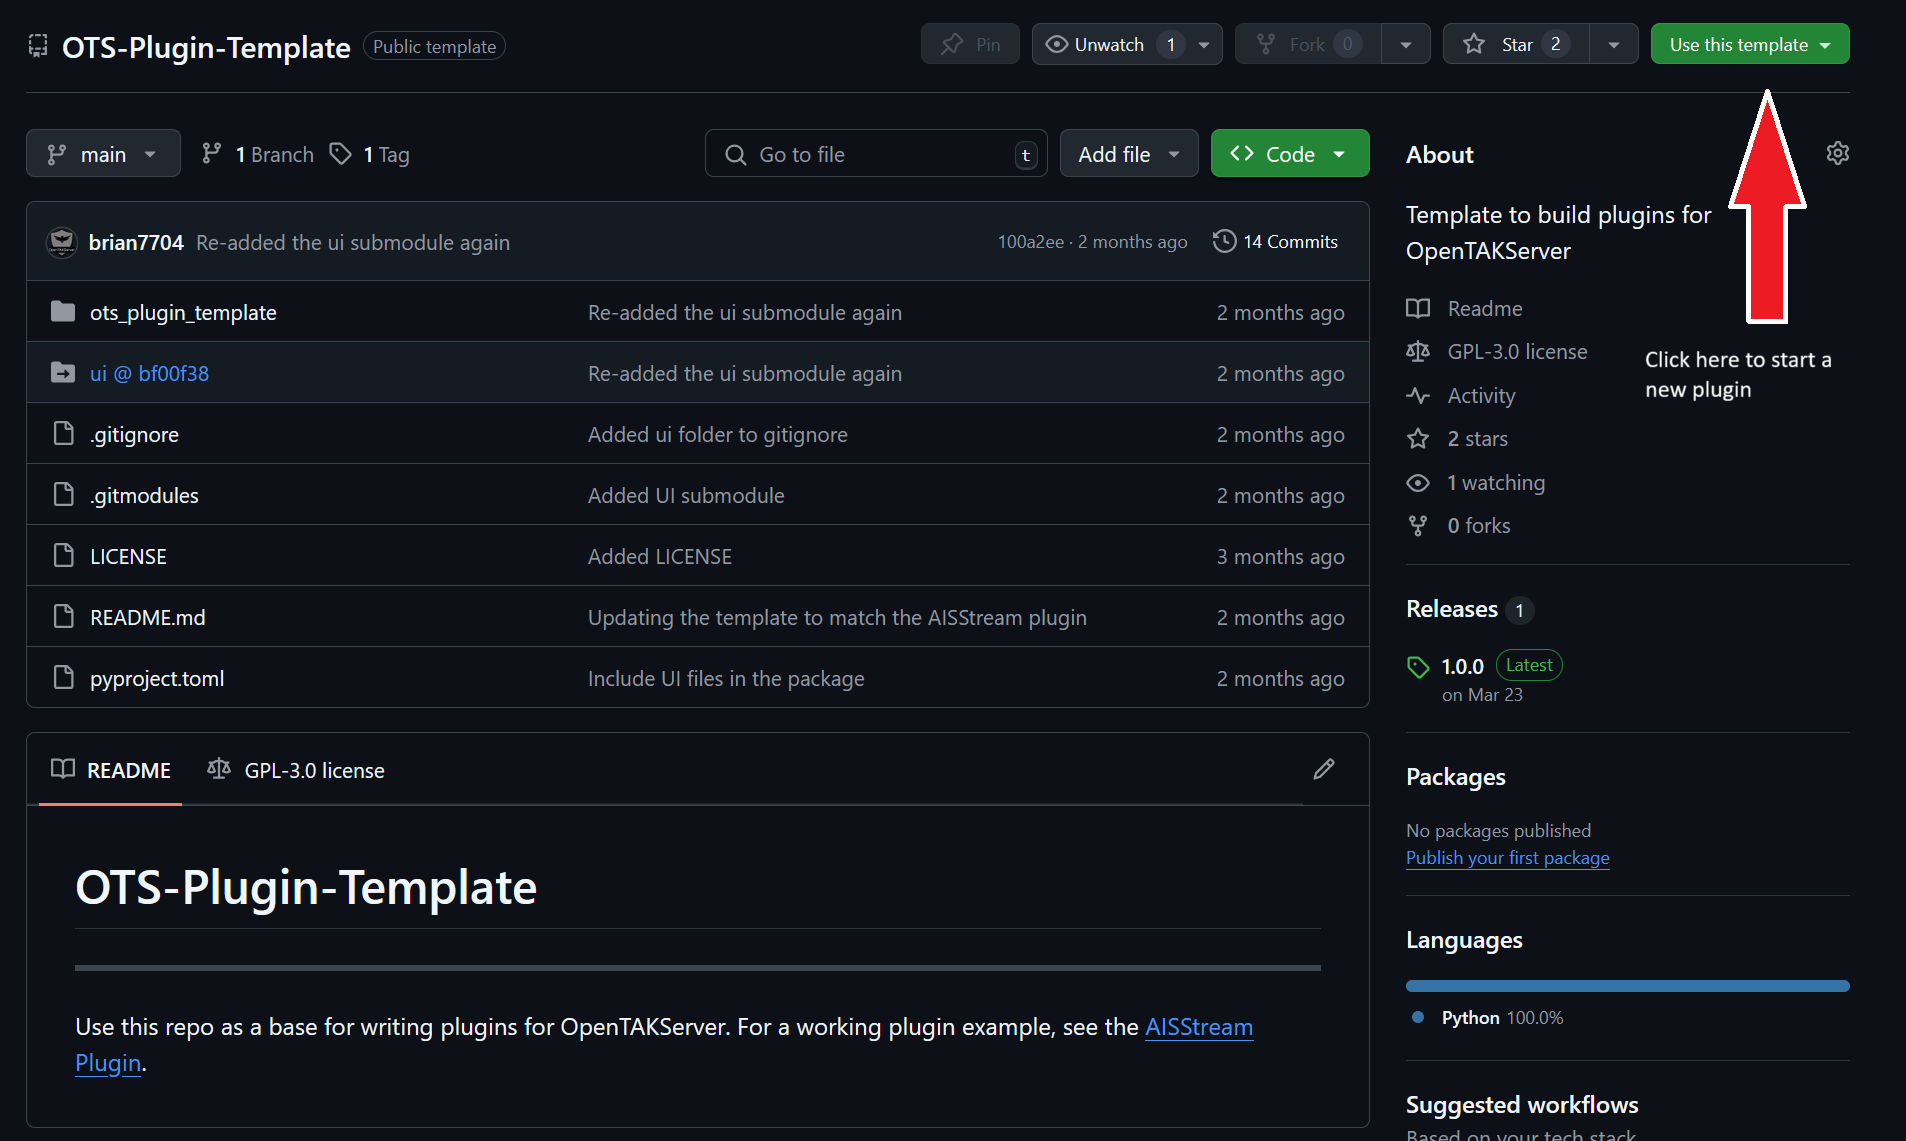Open the fork options dropdown arrow

(1406, 44)
